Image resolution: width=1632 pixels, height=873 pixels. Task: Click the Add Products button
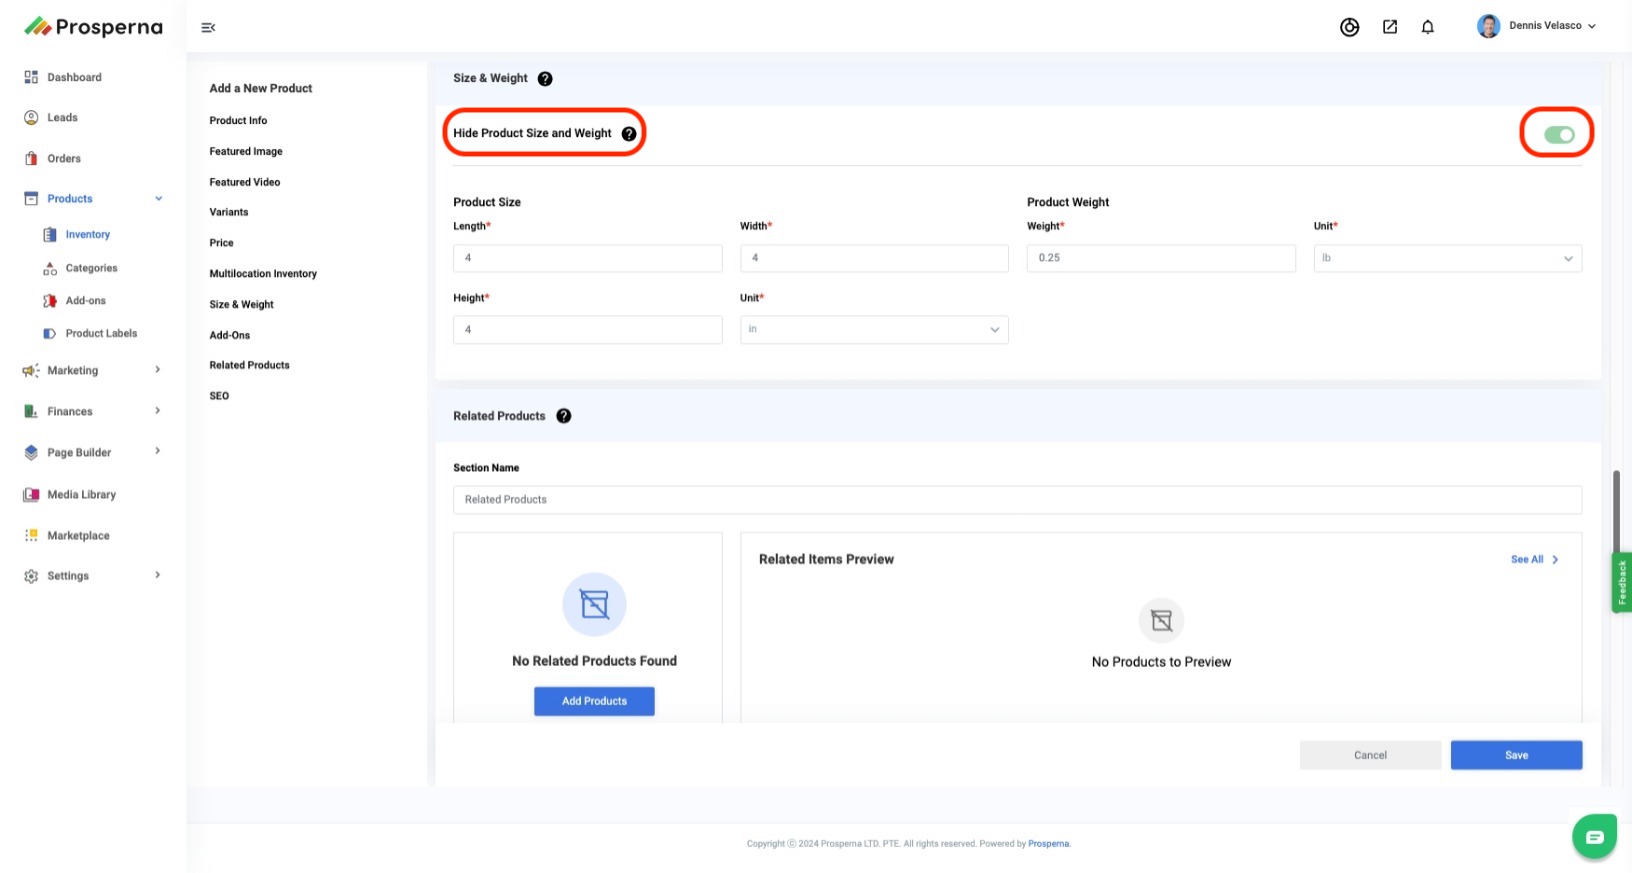594,701
